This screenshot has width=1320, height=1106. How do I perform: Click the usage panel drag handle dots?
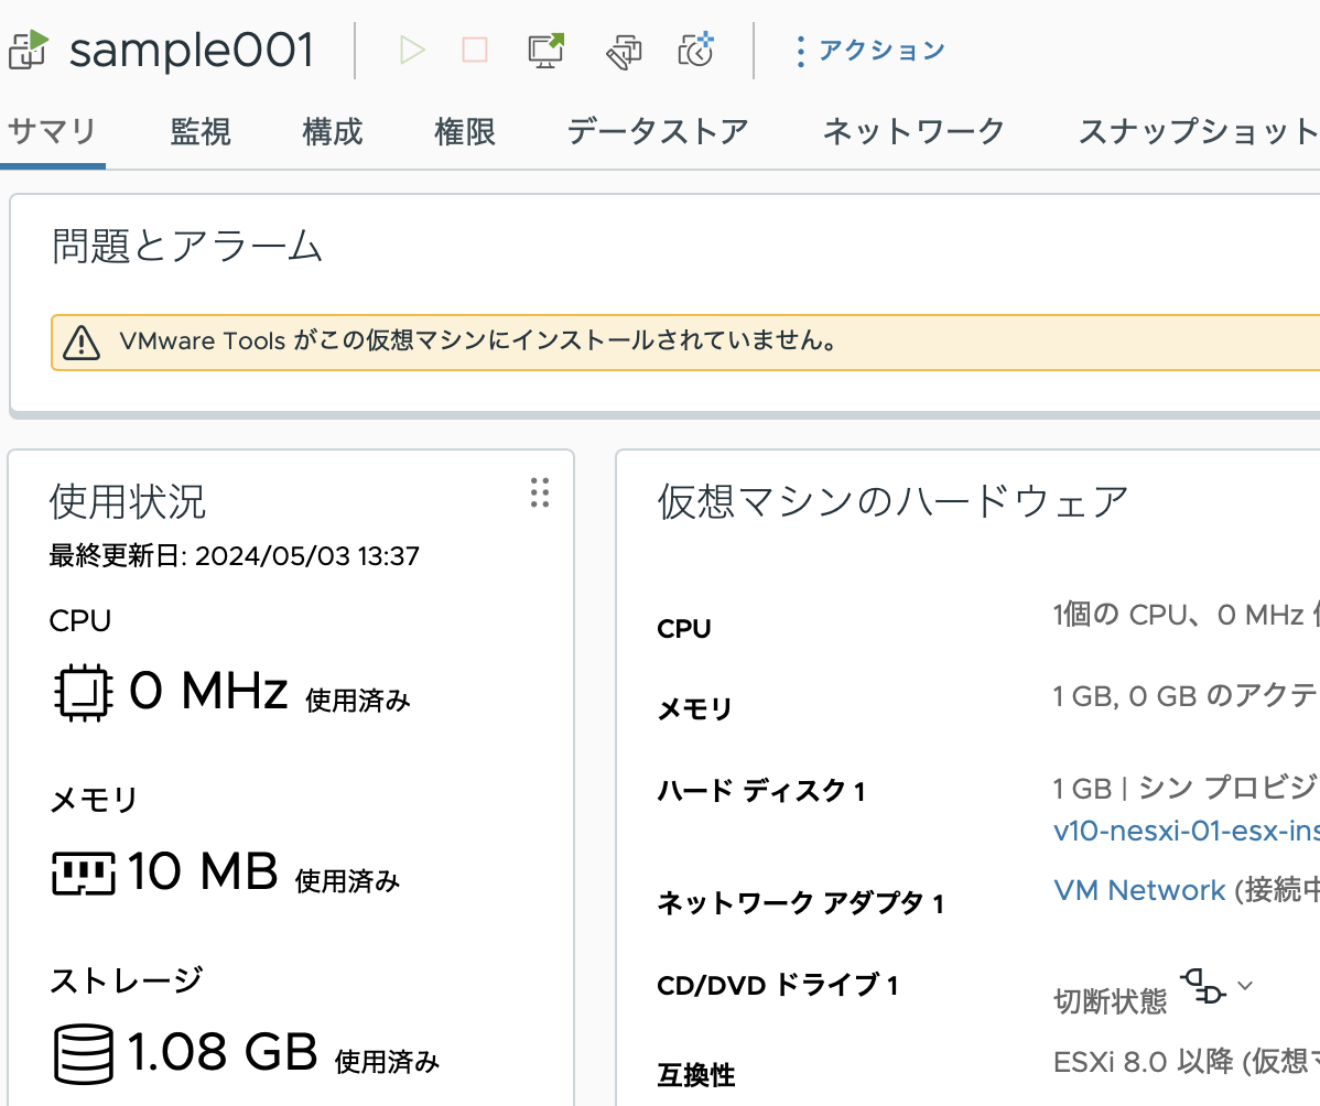539,494
